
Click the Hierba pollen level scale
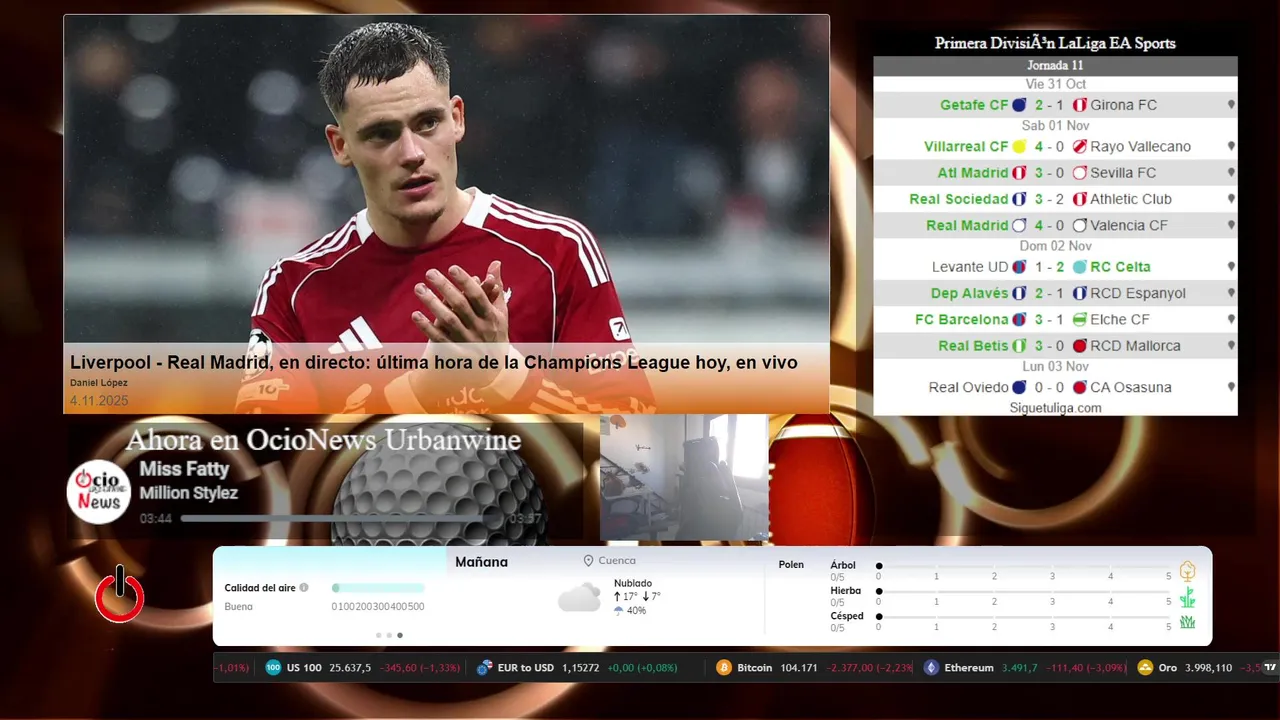1024,592
